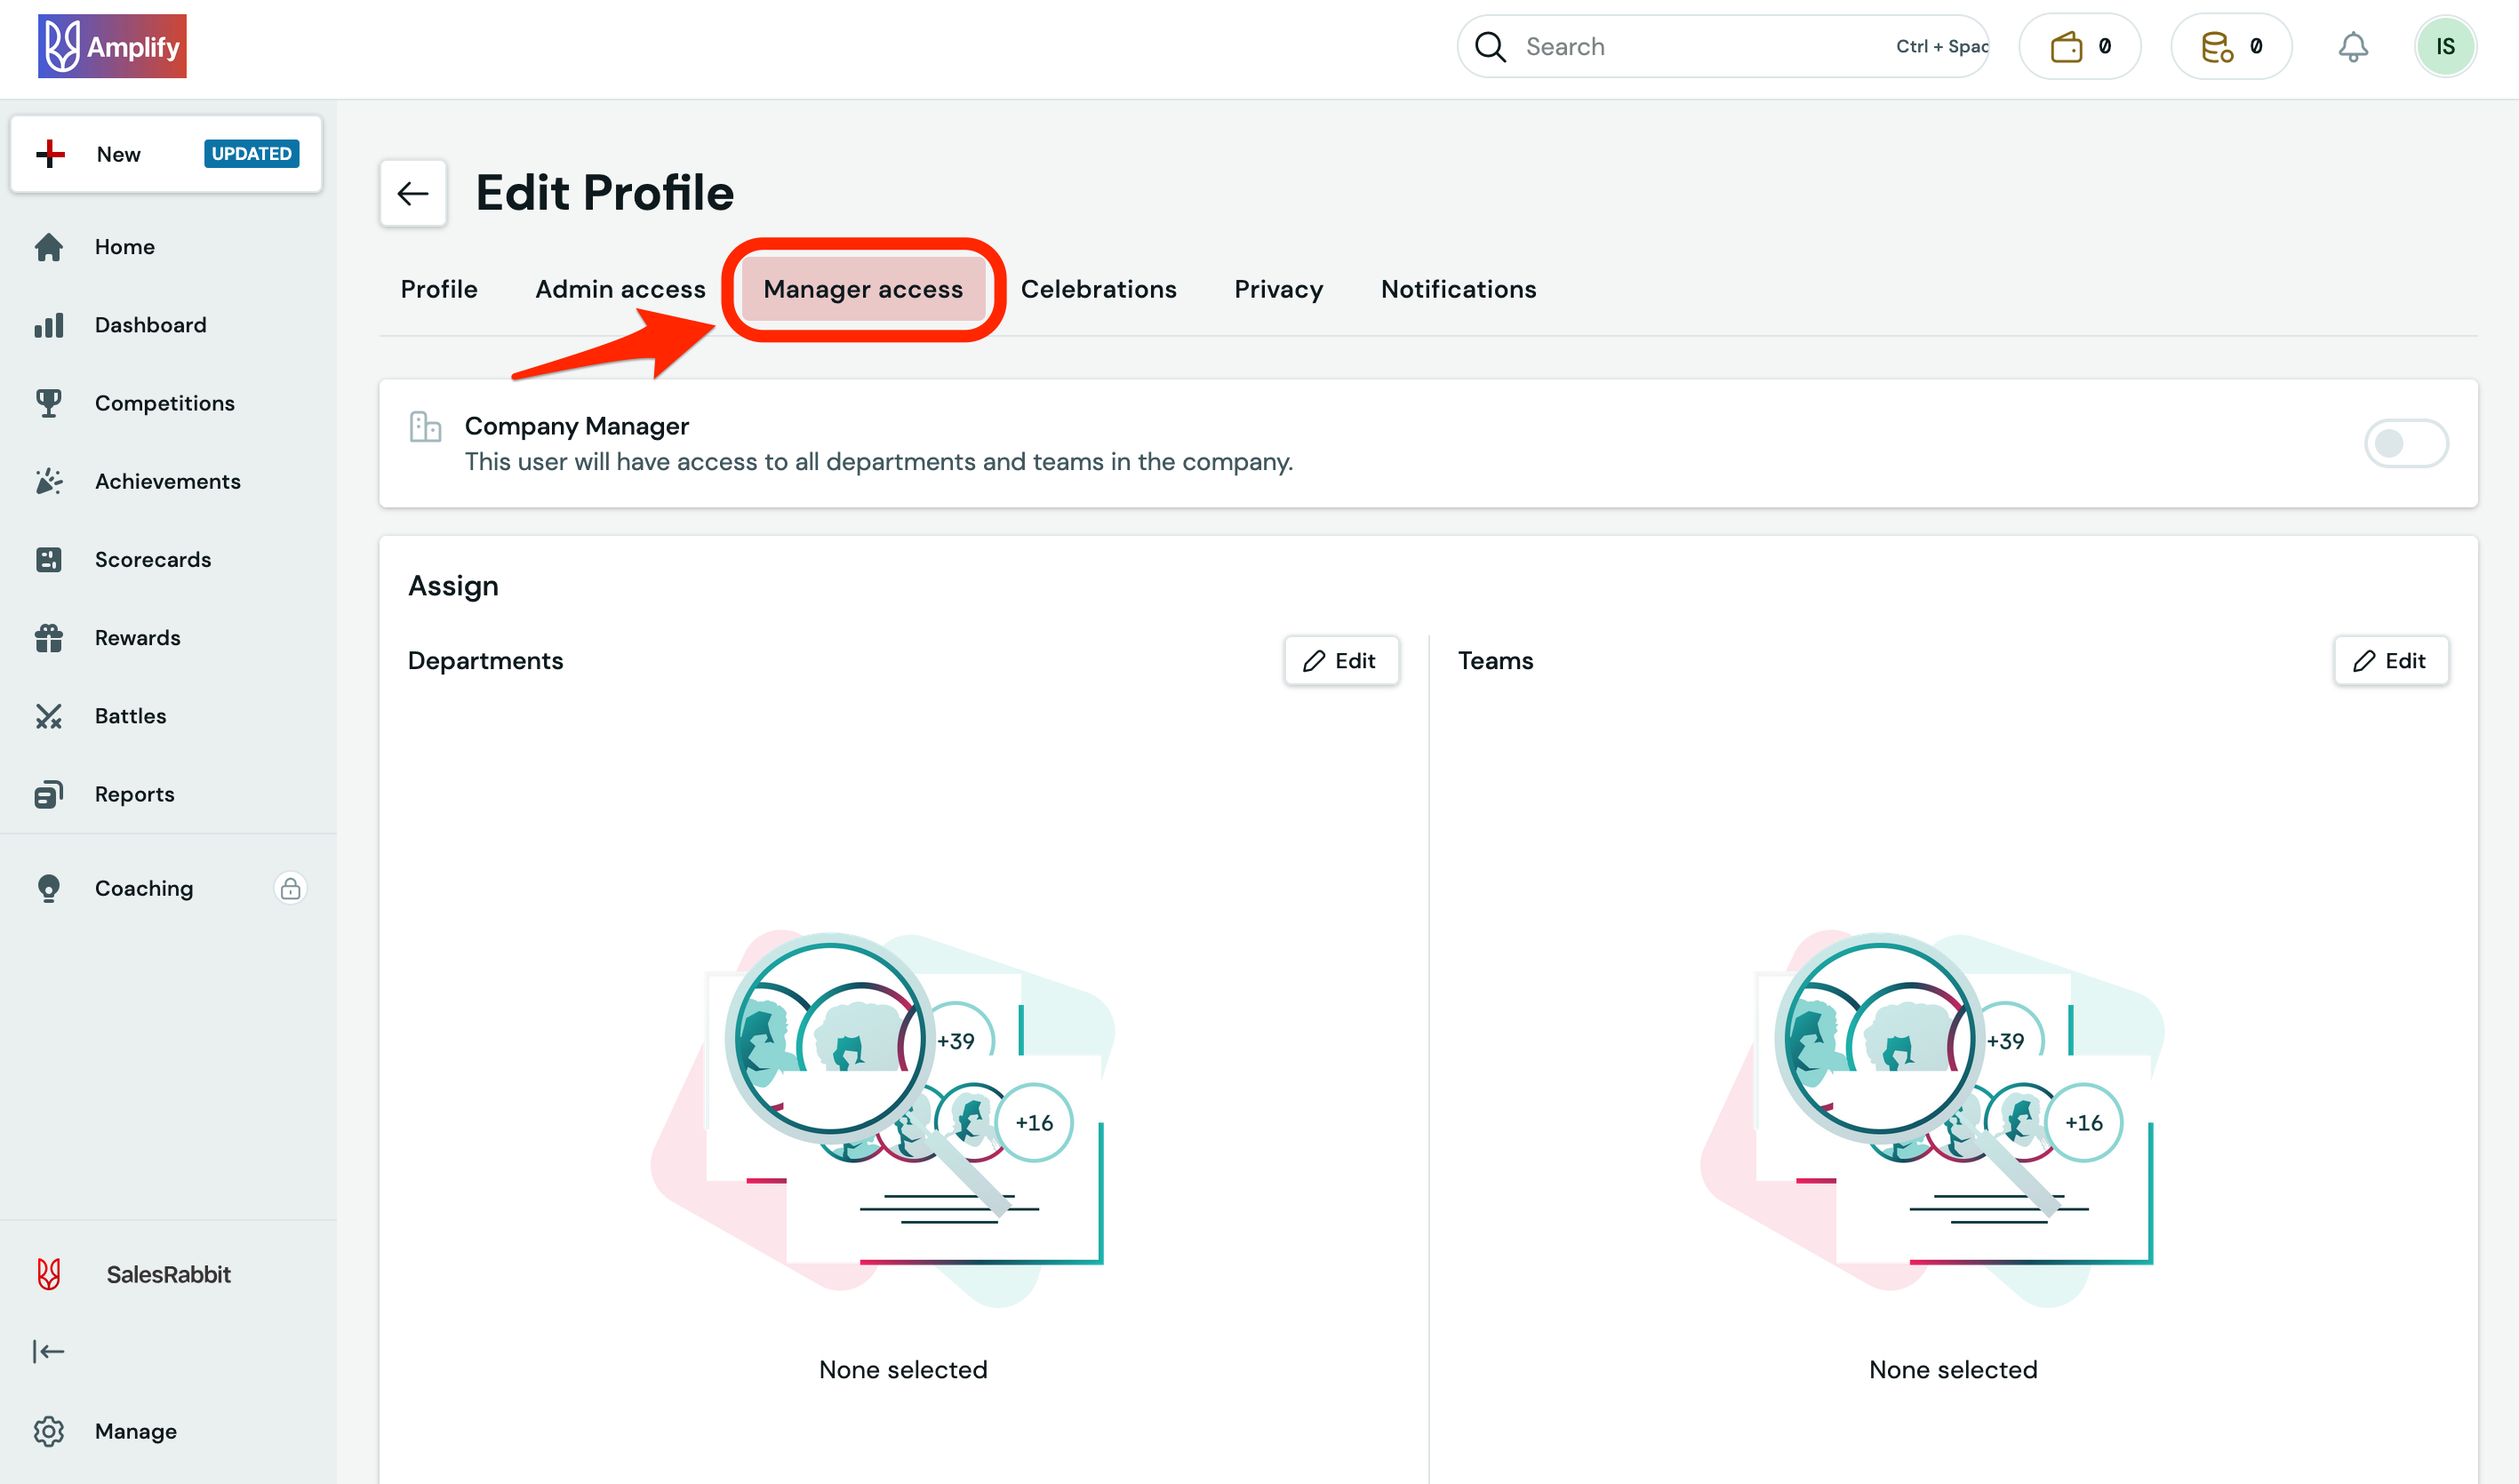Open the Manage gear settings

48,1431
